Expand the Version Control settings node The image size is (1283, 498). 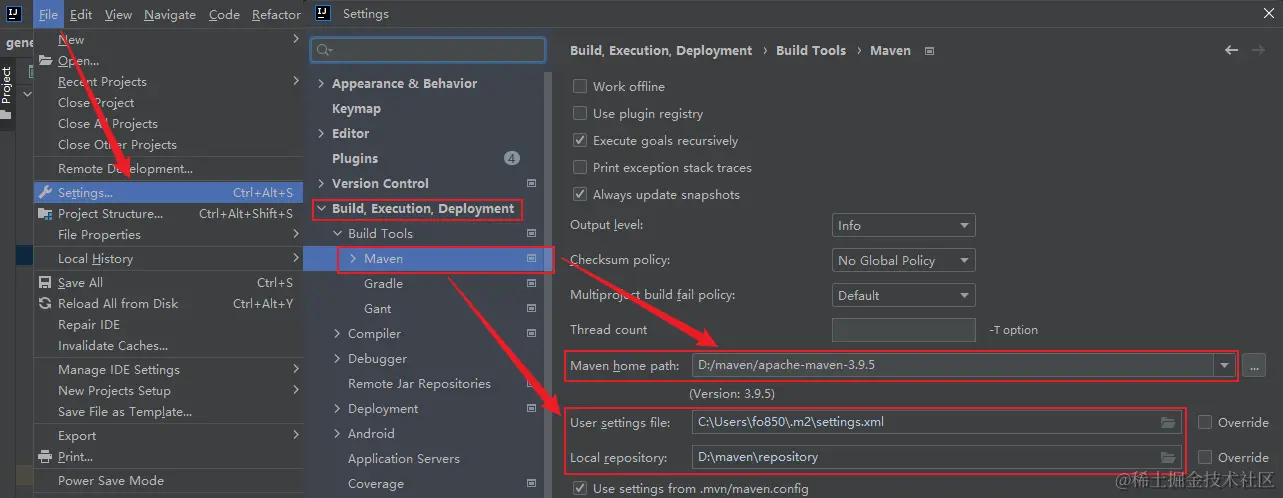click(x=321, y=184)
